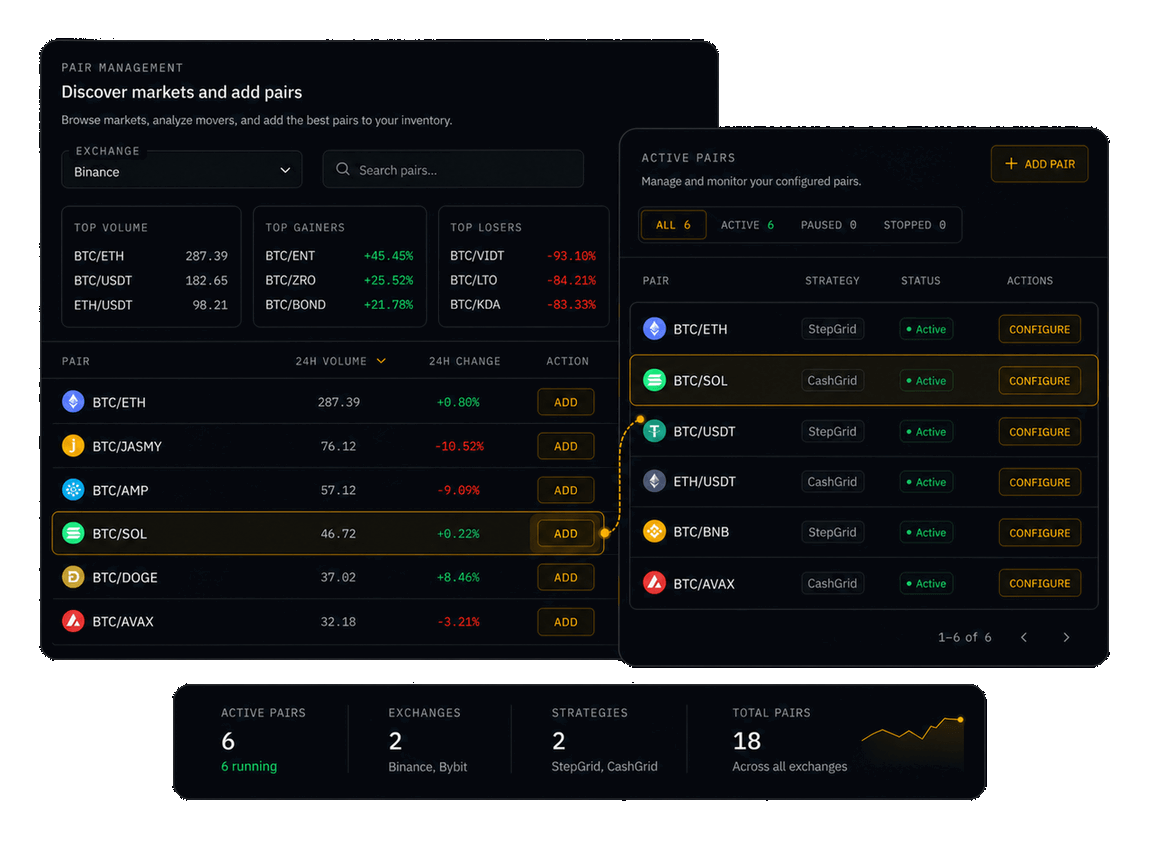Image resolution: width=1152 pixels, height=864 pixels.
Task: Click Active status badge for BTC/ETH
Action: point(926,329)
